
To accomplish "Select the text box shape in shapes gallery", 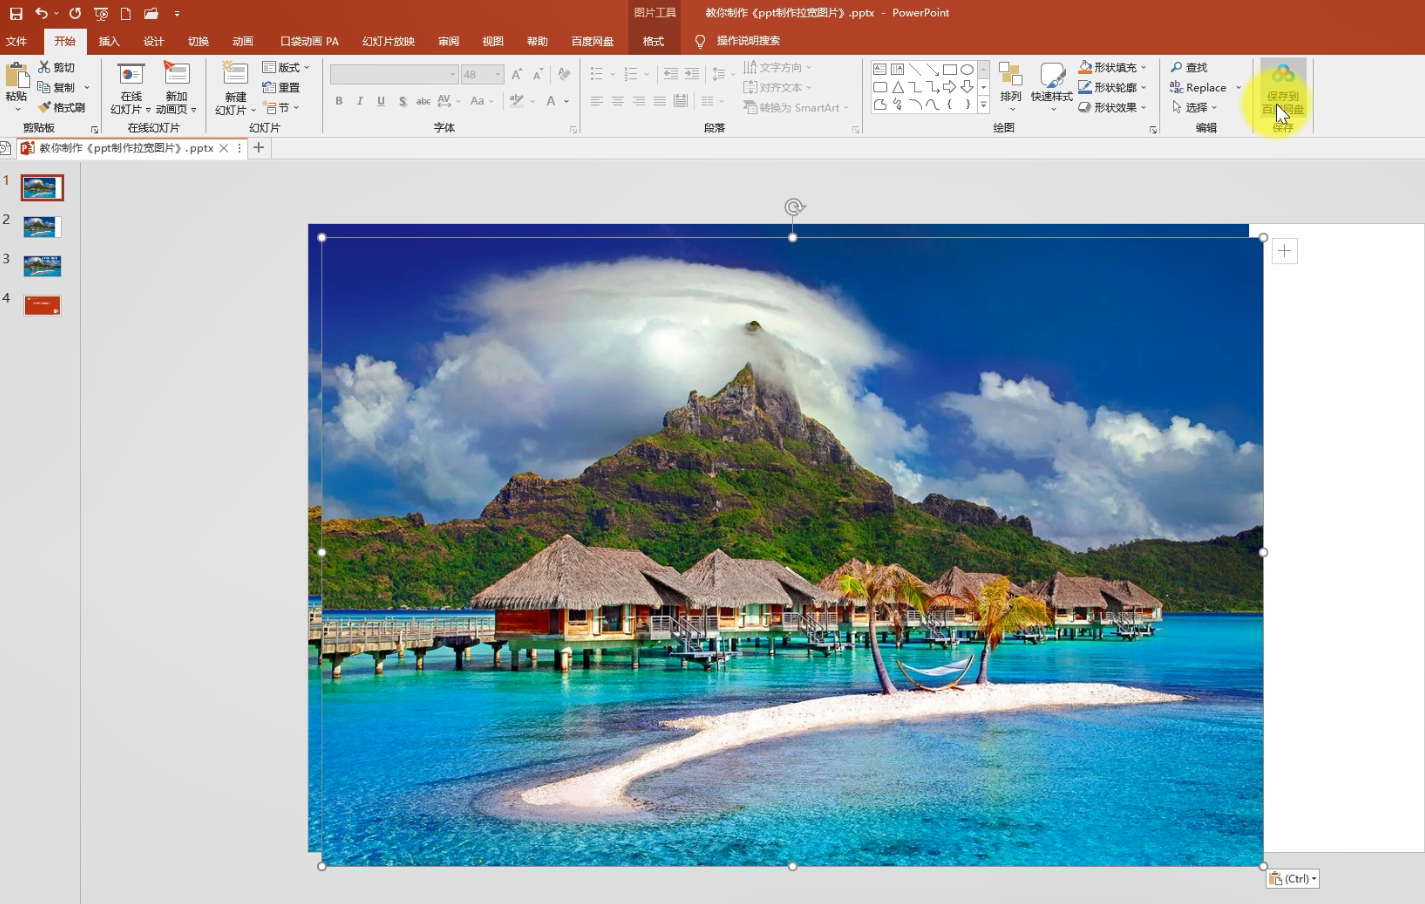I will pyautogui.click(x=880, y=69).
